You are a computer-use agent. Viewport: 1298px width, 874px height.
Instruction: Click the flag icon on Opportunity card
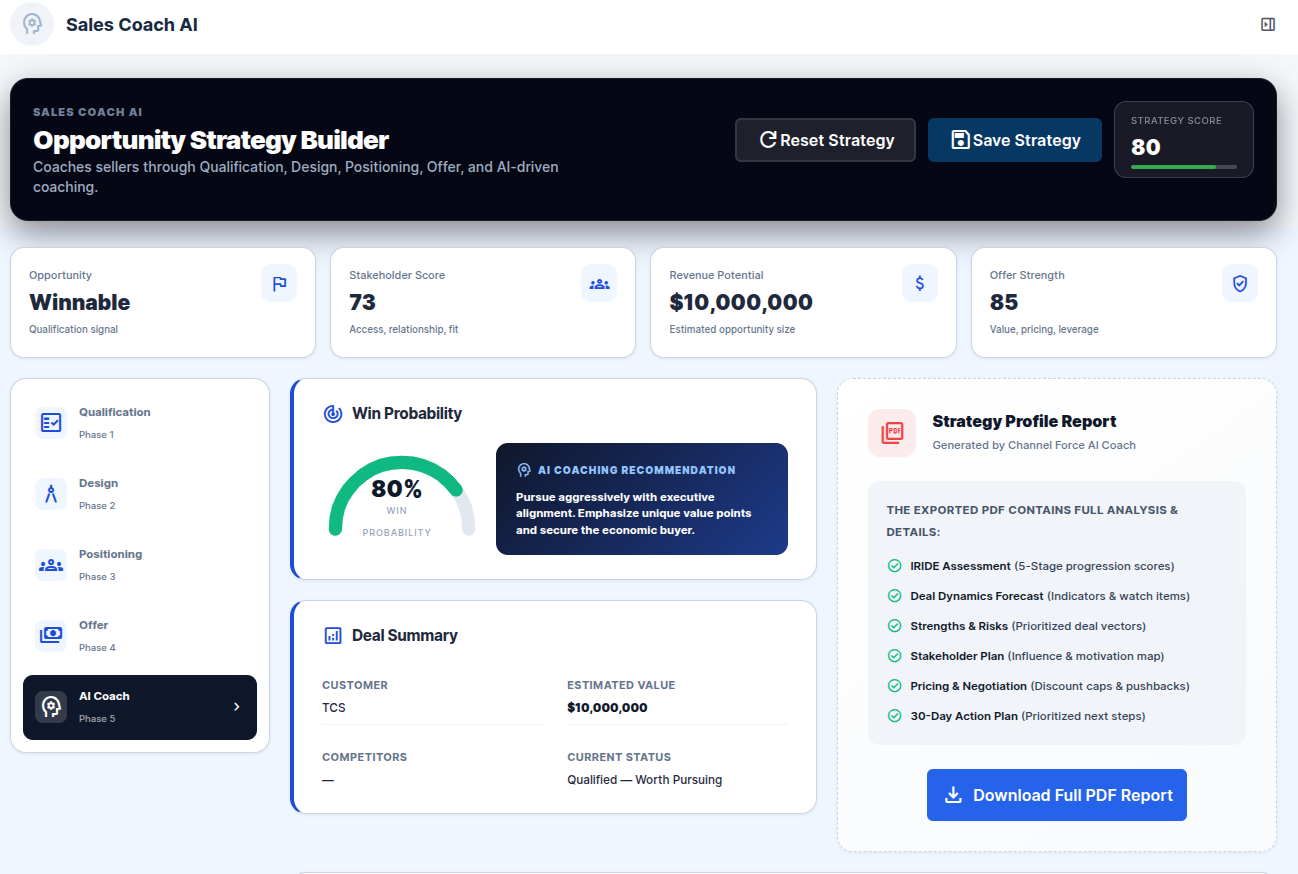point(279,283)
